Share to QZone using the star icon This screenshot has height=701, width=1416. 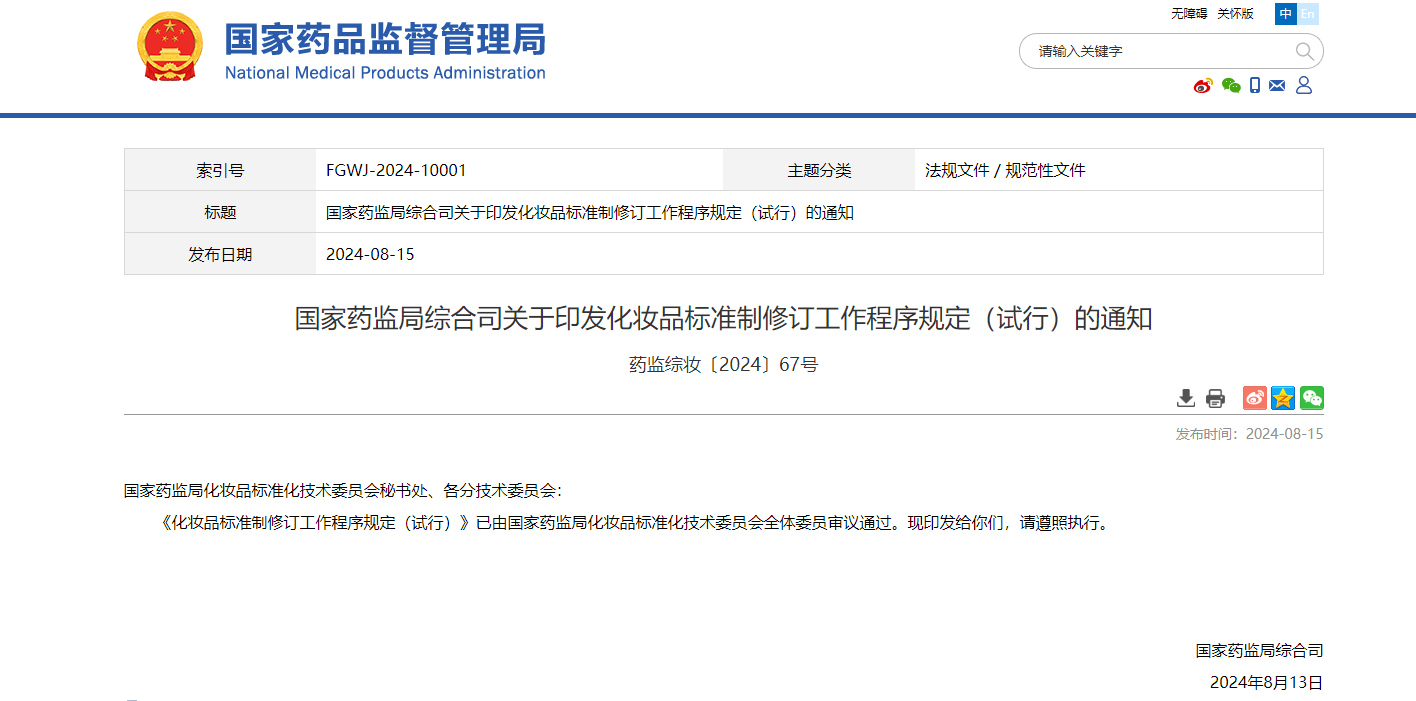click(x=1283, y=398)
